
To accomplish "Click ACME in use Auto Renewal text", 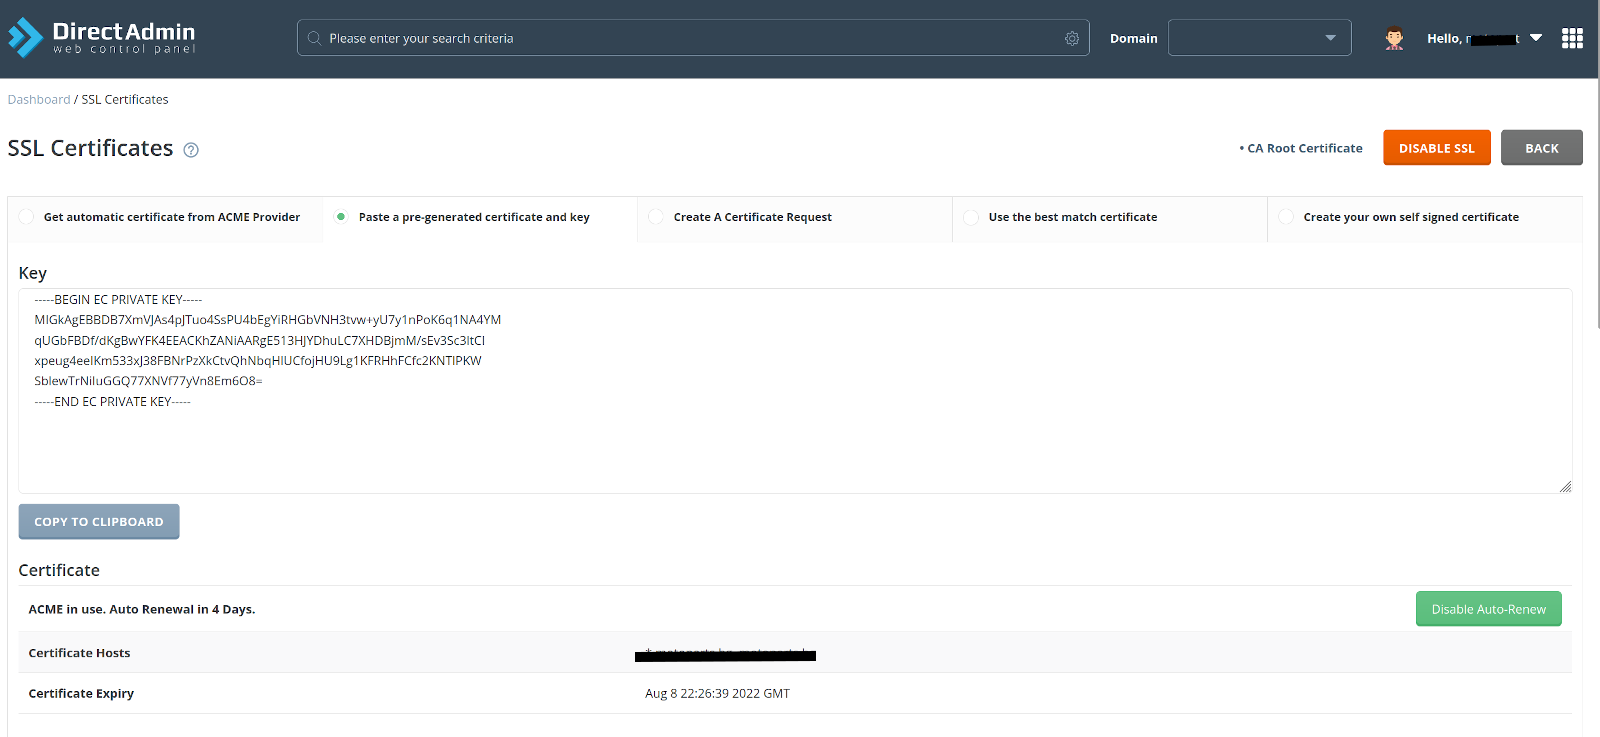I will tap(142, 609).
